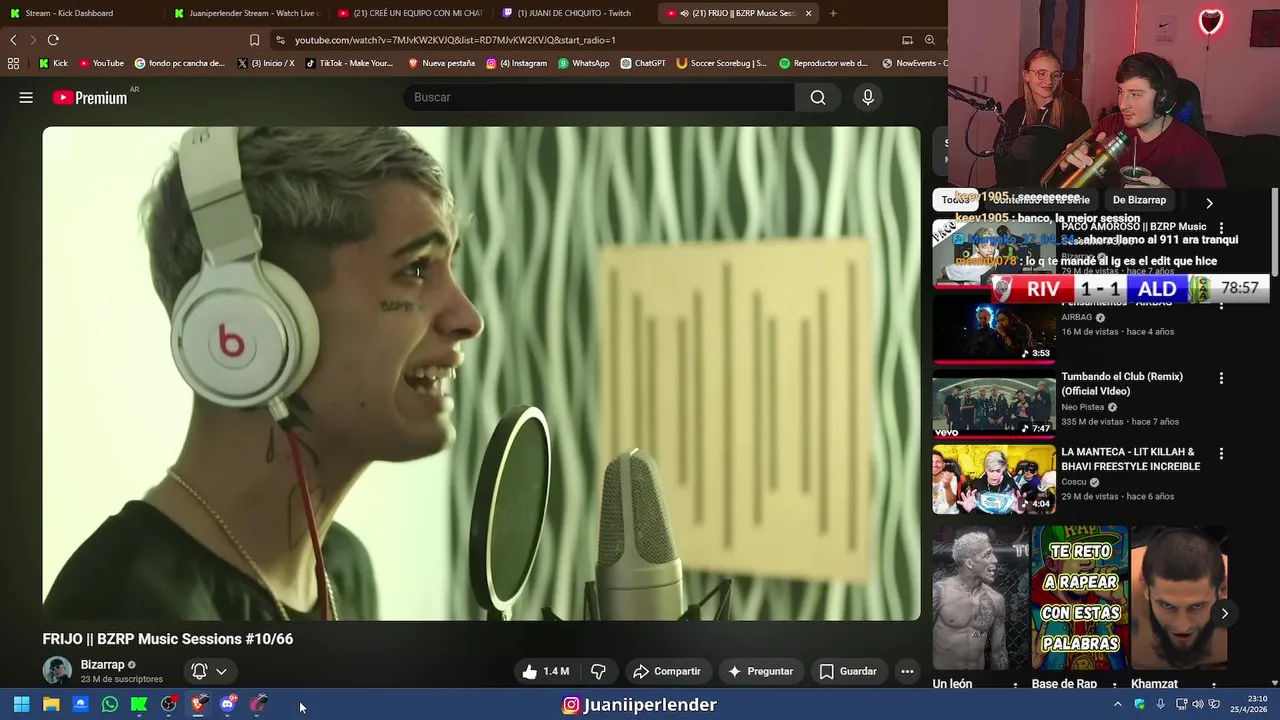The height and width of the screenshot is (720, 1280).
Task: Dislike the FRIJO video
Action: (x=598, y=671)
